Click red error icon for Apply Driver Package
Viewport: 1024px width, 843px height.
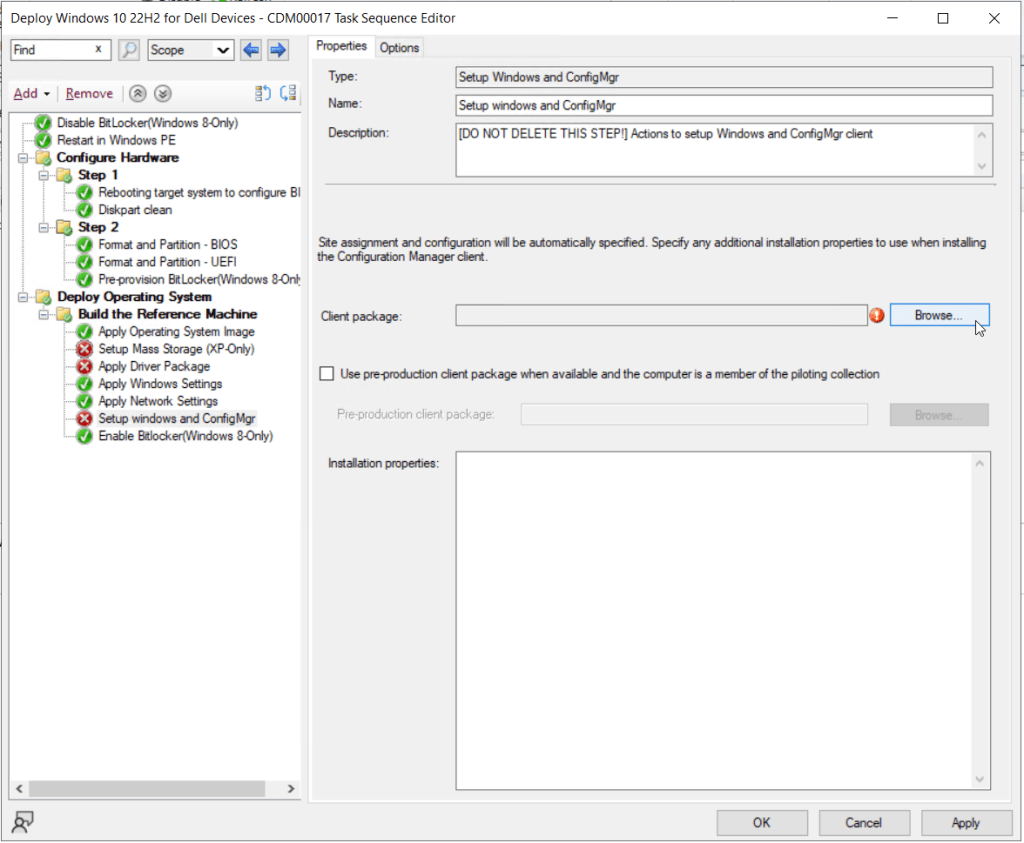tap(85, 367)
